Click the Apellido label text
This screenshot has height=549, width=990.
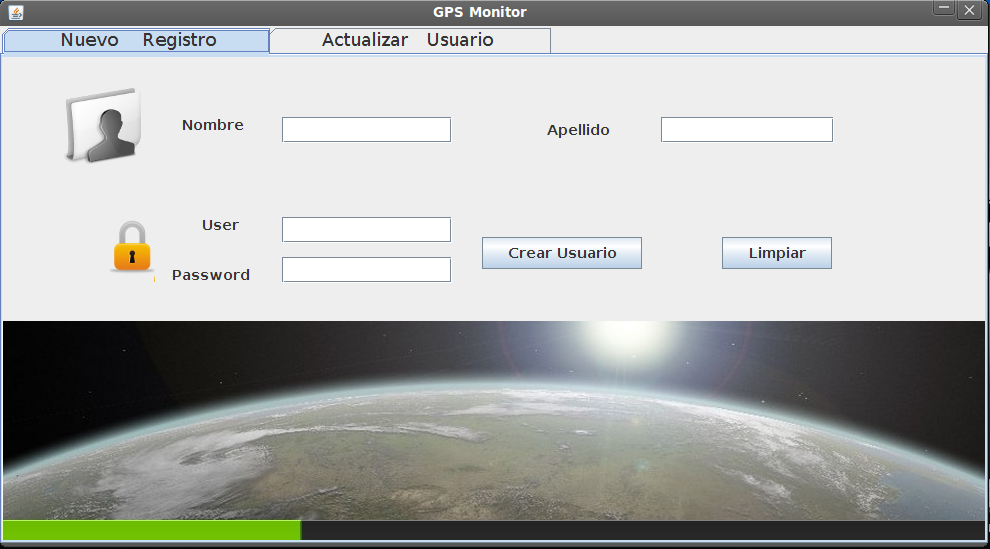[x=578, y=130]
